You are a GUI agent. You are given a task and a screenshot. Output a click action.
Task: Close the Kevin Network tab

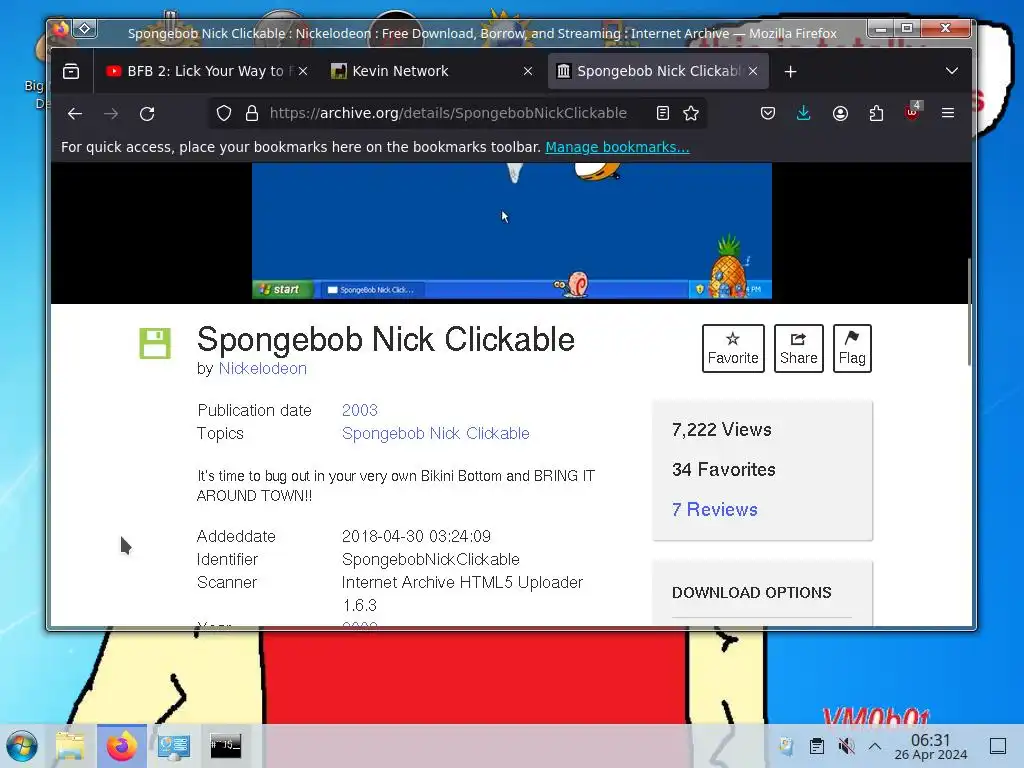[528, 71]
